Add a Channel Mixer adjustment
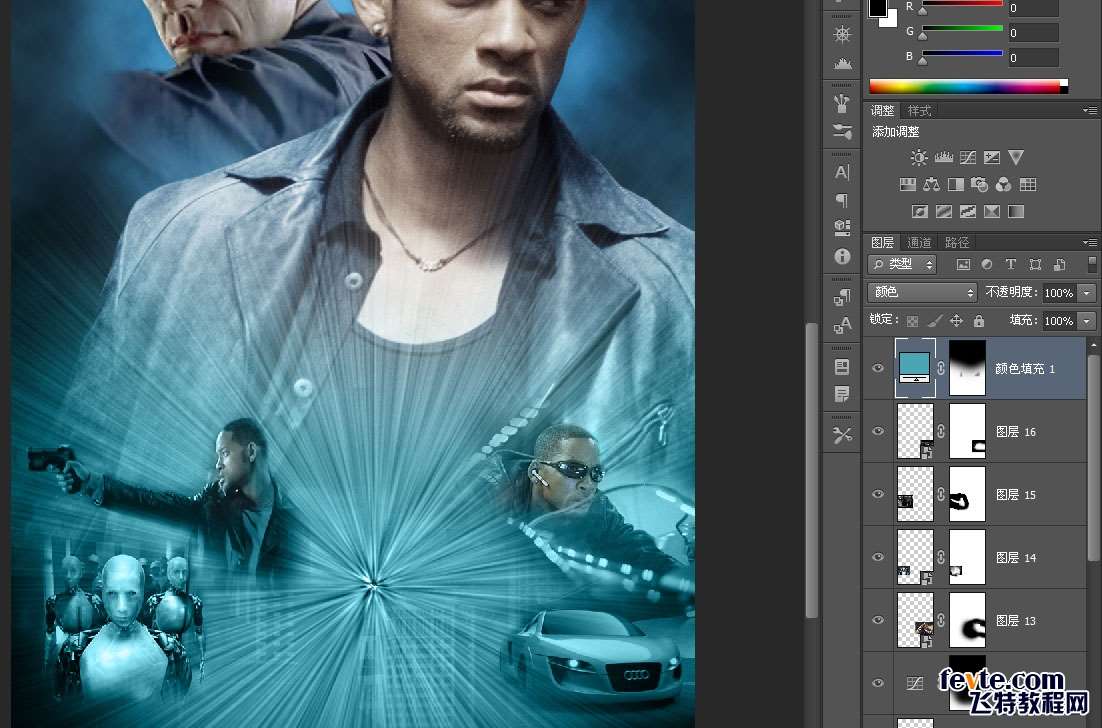Viewport: 1102px width, 728px height. 1004,185
